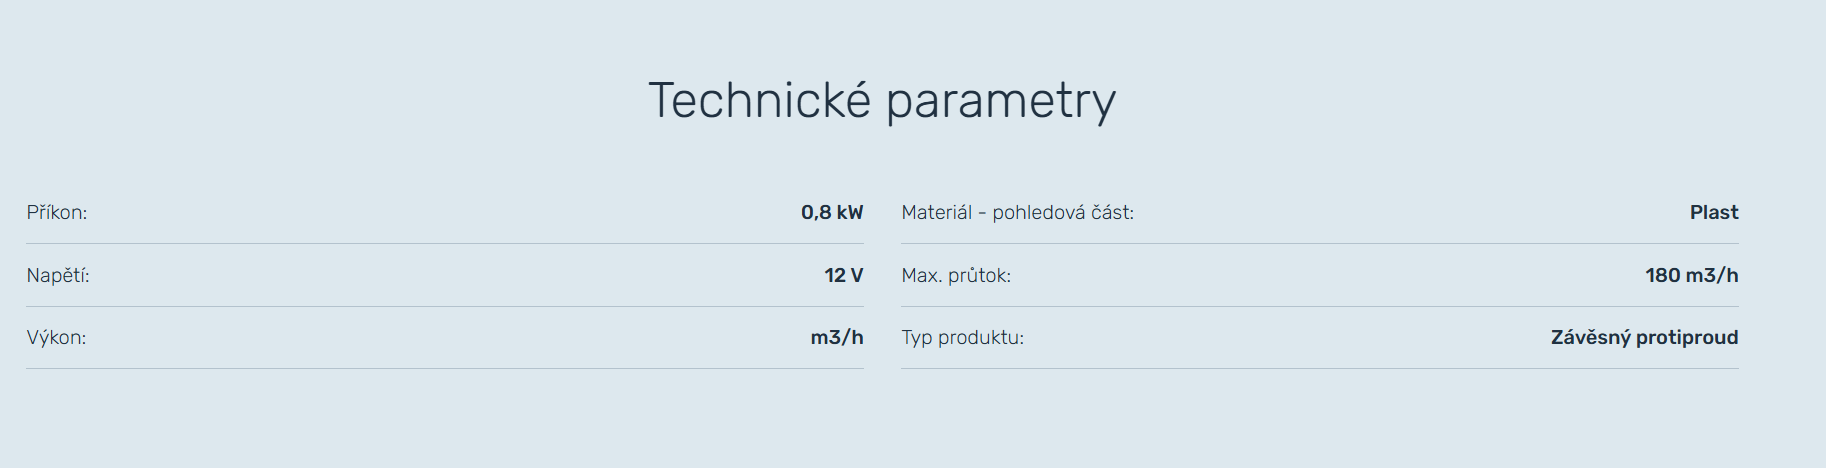Click the "Výkon:" label

click(x=56, y=338)
